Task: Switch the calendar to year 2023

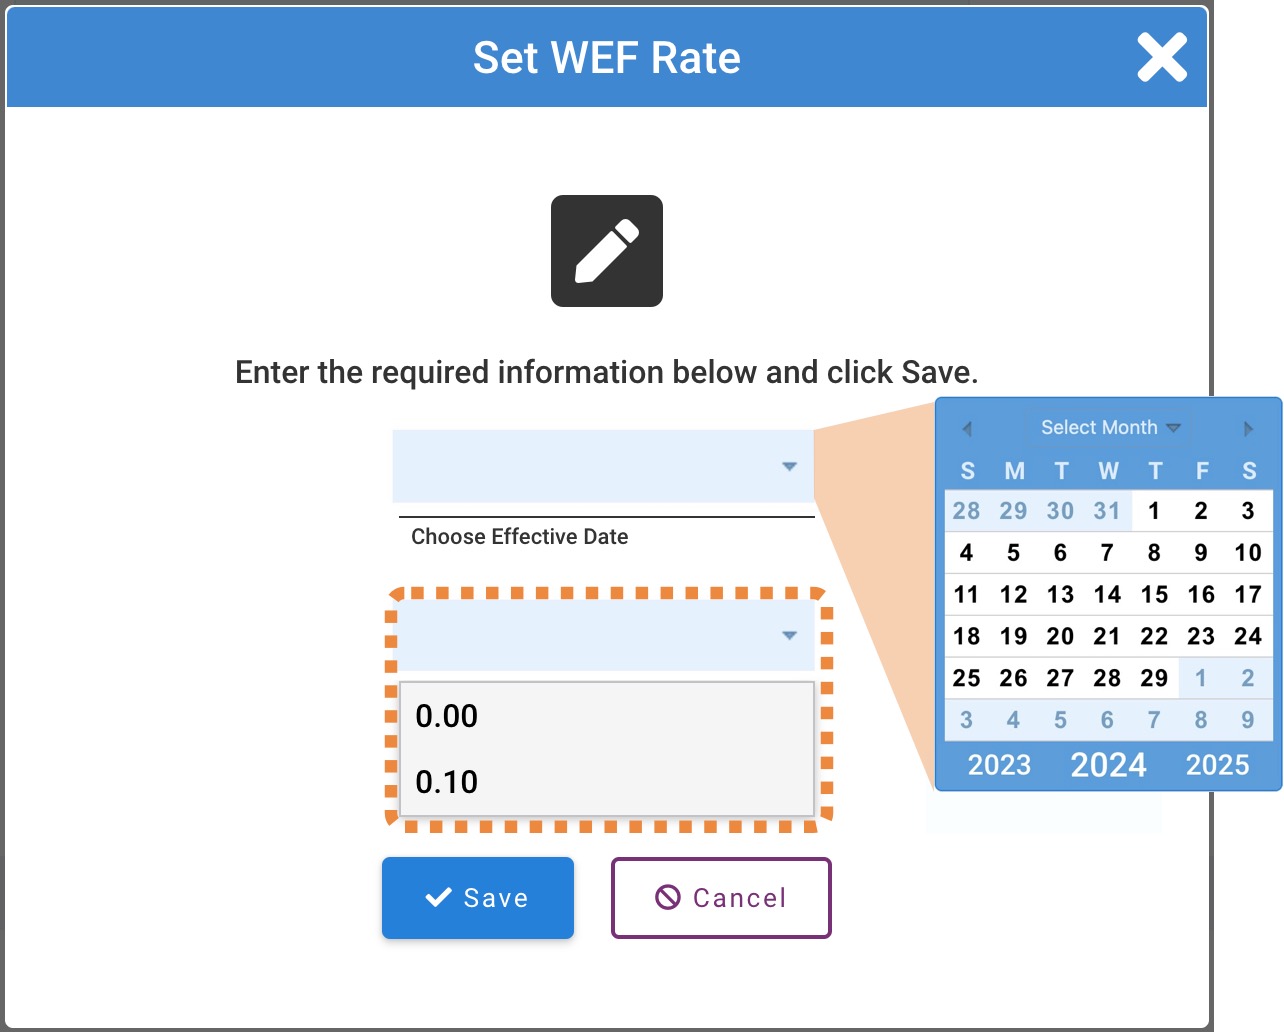Action: (999, 765)
